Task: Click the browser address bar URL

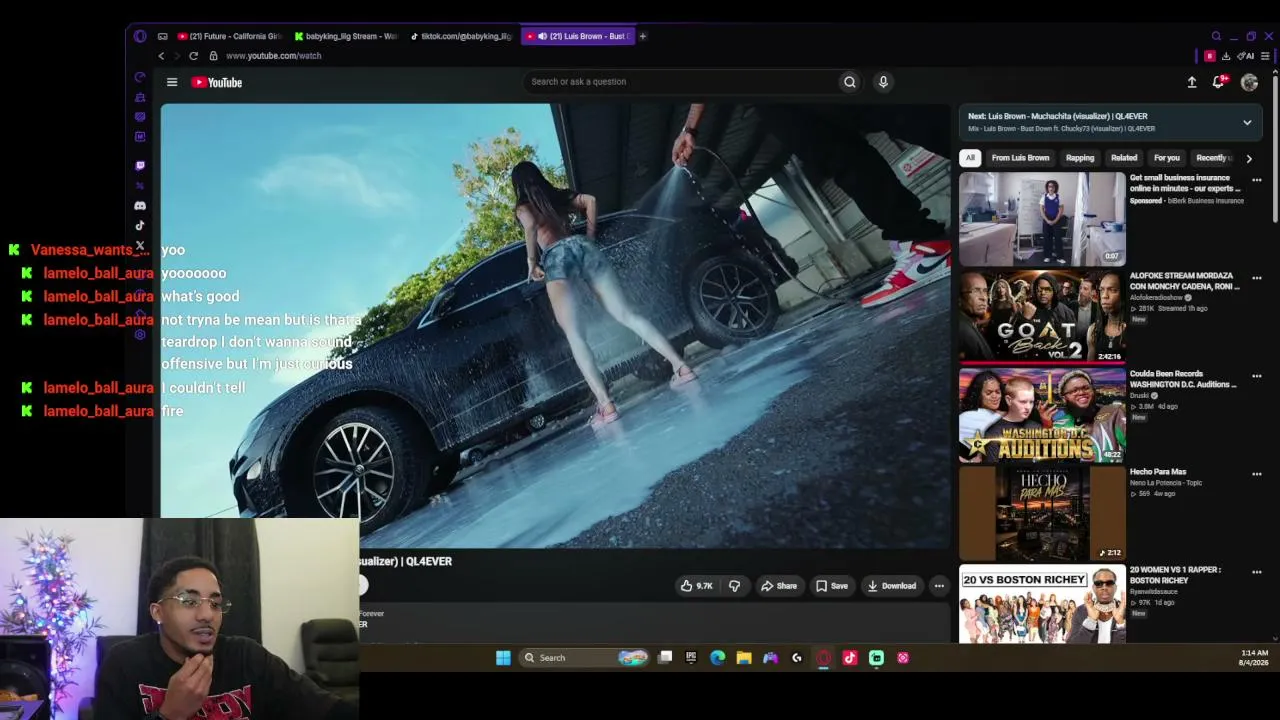Action: (273, 56)
